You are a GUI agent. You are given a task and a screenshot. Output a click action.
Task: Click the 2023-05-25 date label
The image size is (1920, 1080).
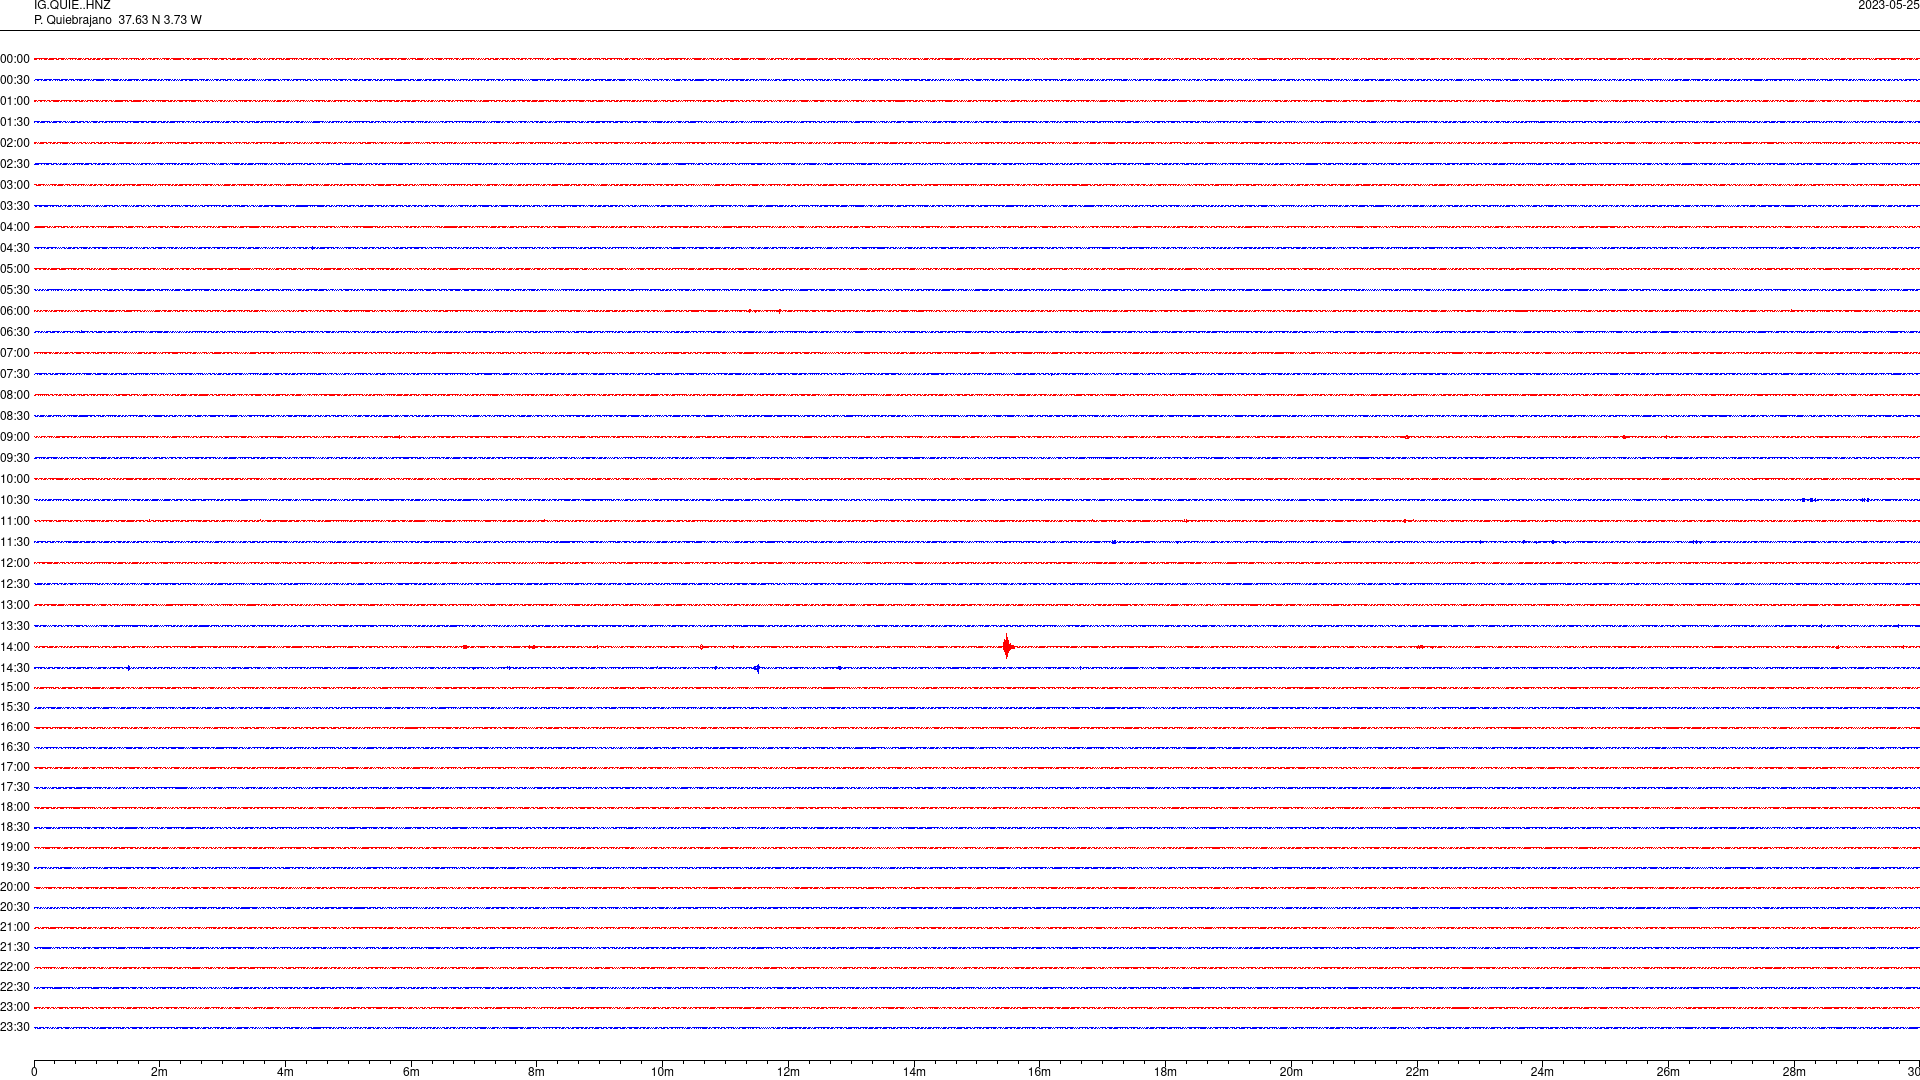(x=1888, y=6)
